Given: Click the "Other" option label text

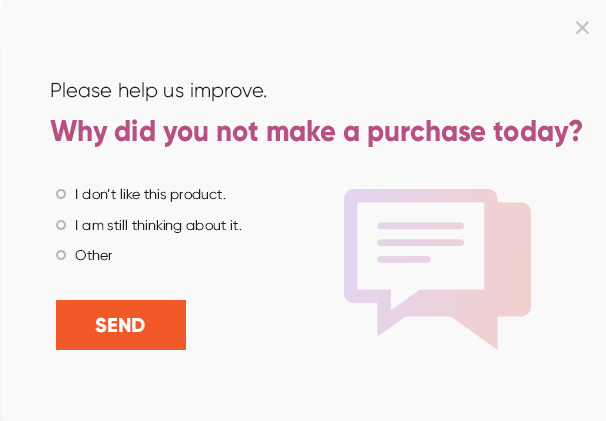Looking at the screenshot, I should pyautogui.click(x=94, y=255).
